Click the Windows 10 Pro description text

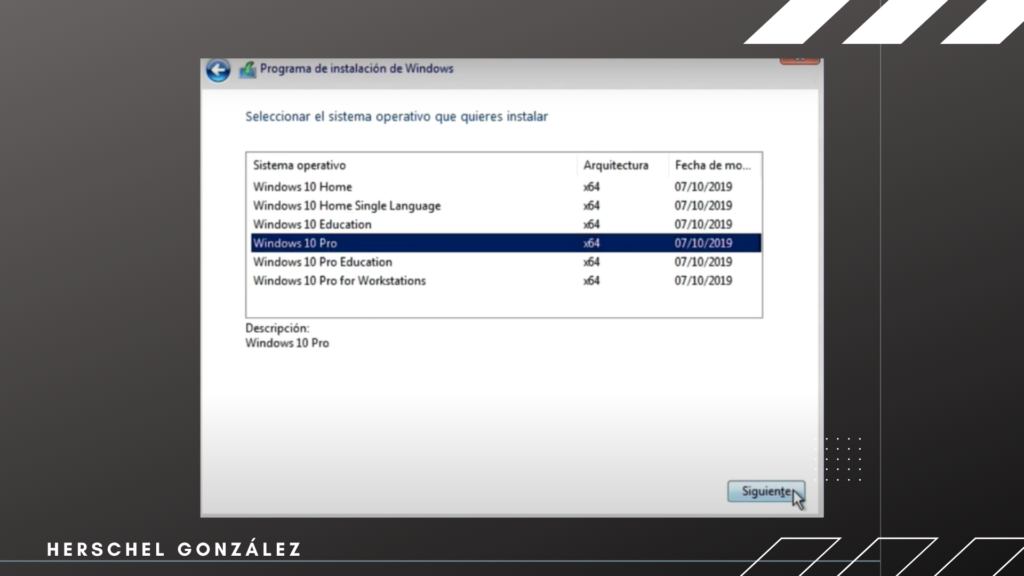click(287, 344)
